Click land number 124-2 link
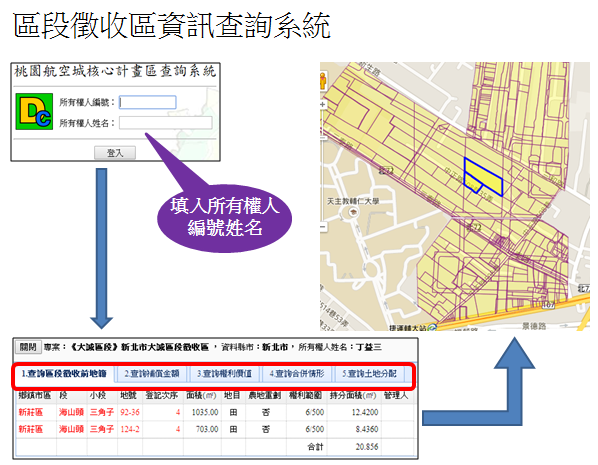The image size is (598, 465). (x=130, y=429)
